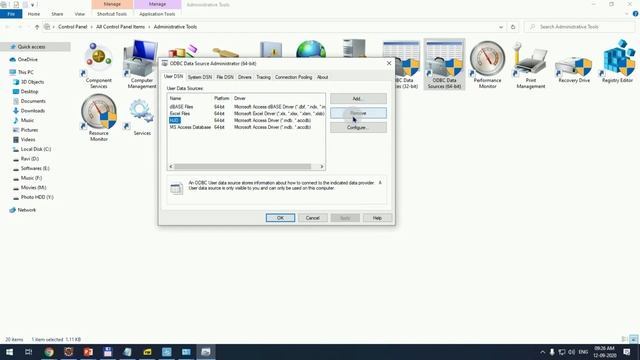Select ODBC Data Sources (64-bit) icon
Screen dimensions: 640x360
coord(444,64)
